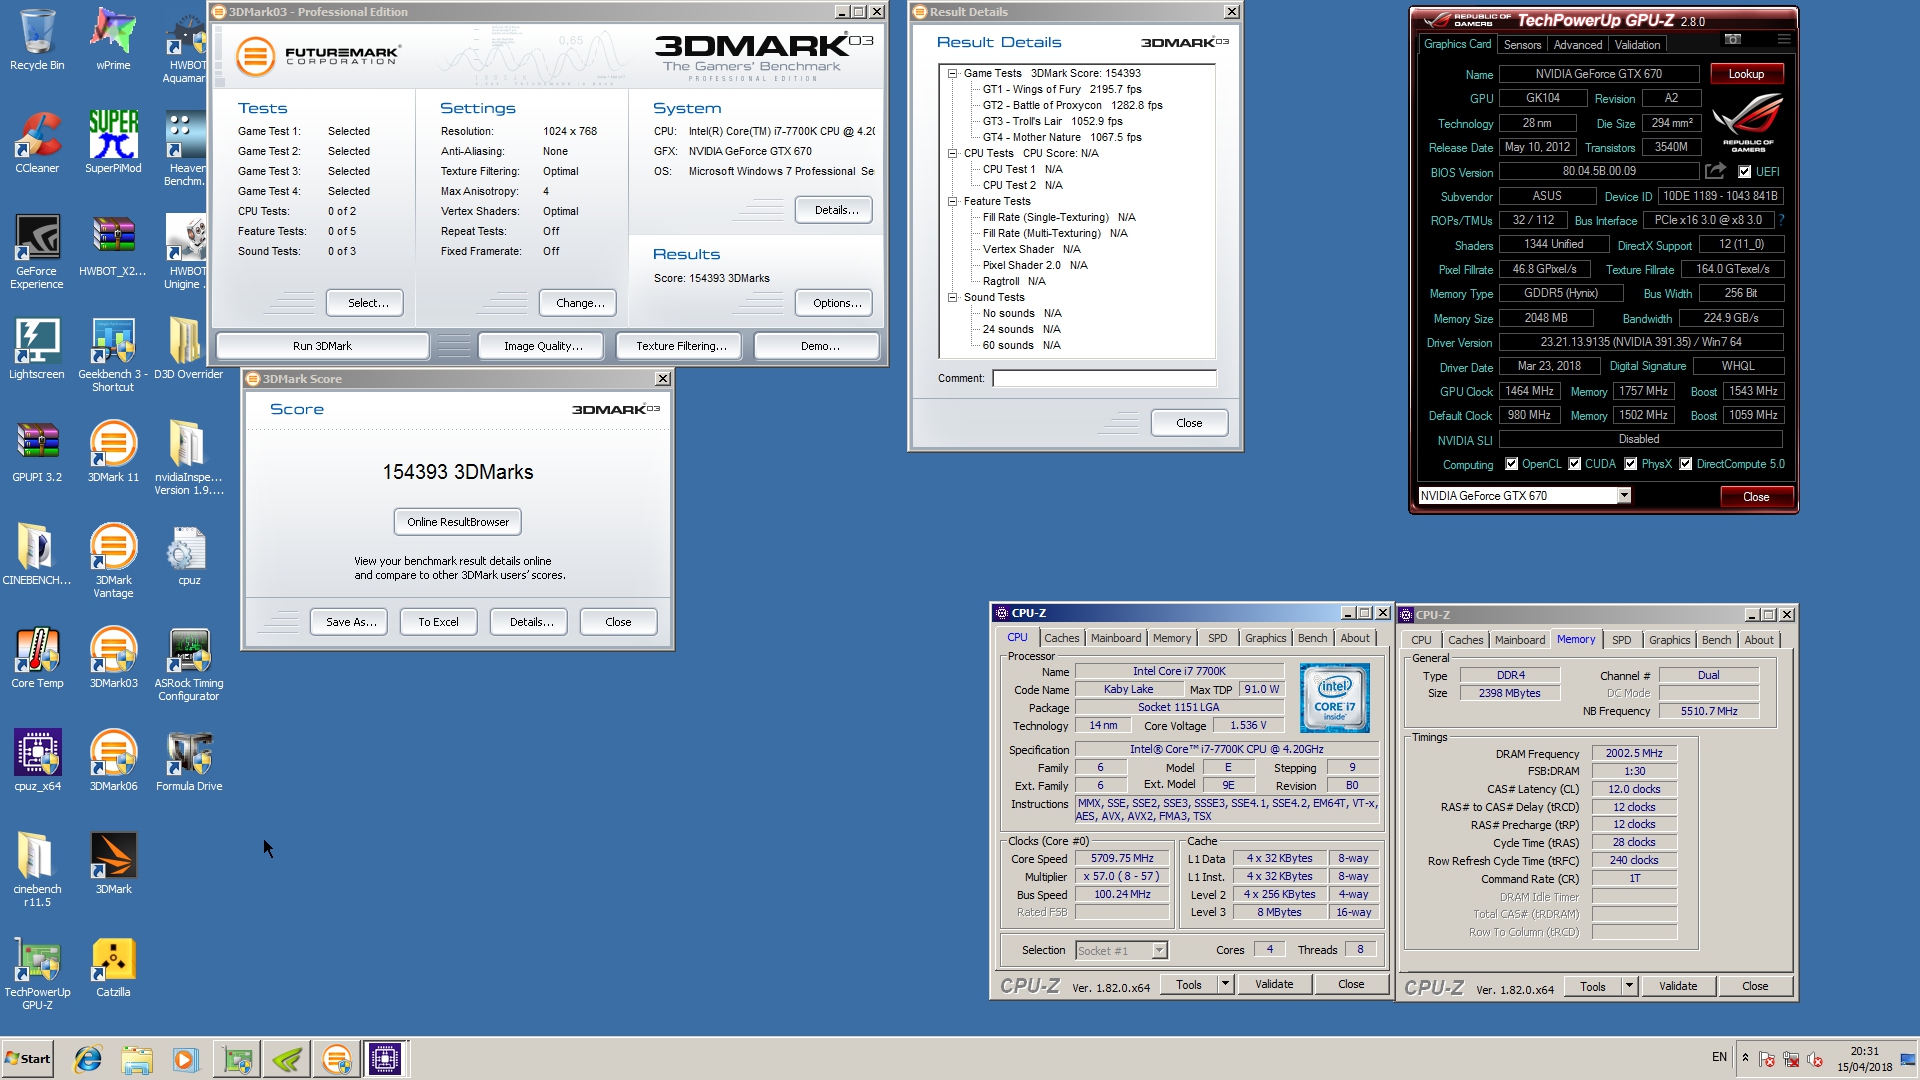
Task: Click the To Excel button
Action: pyautogui.click(x=438, y=622)
